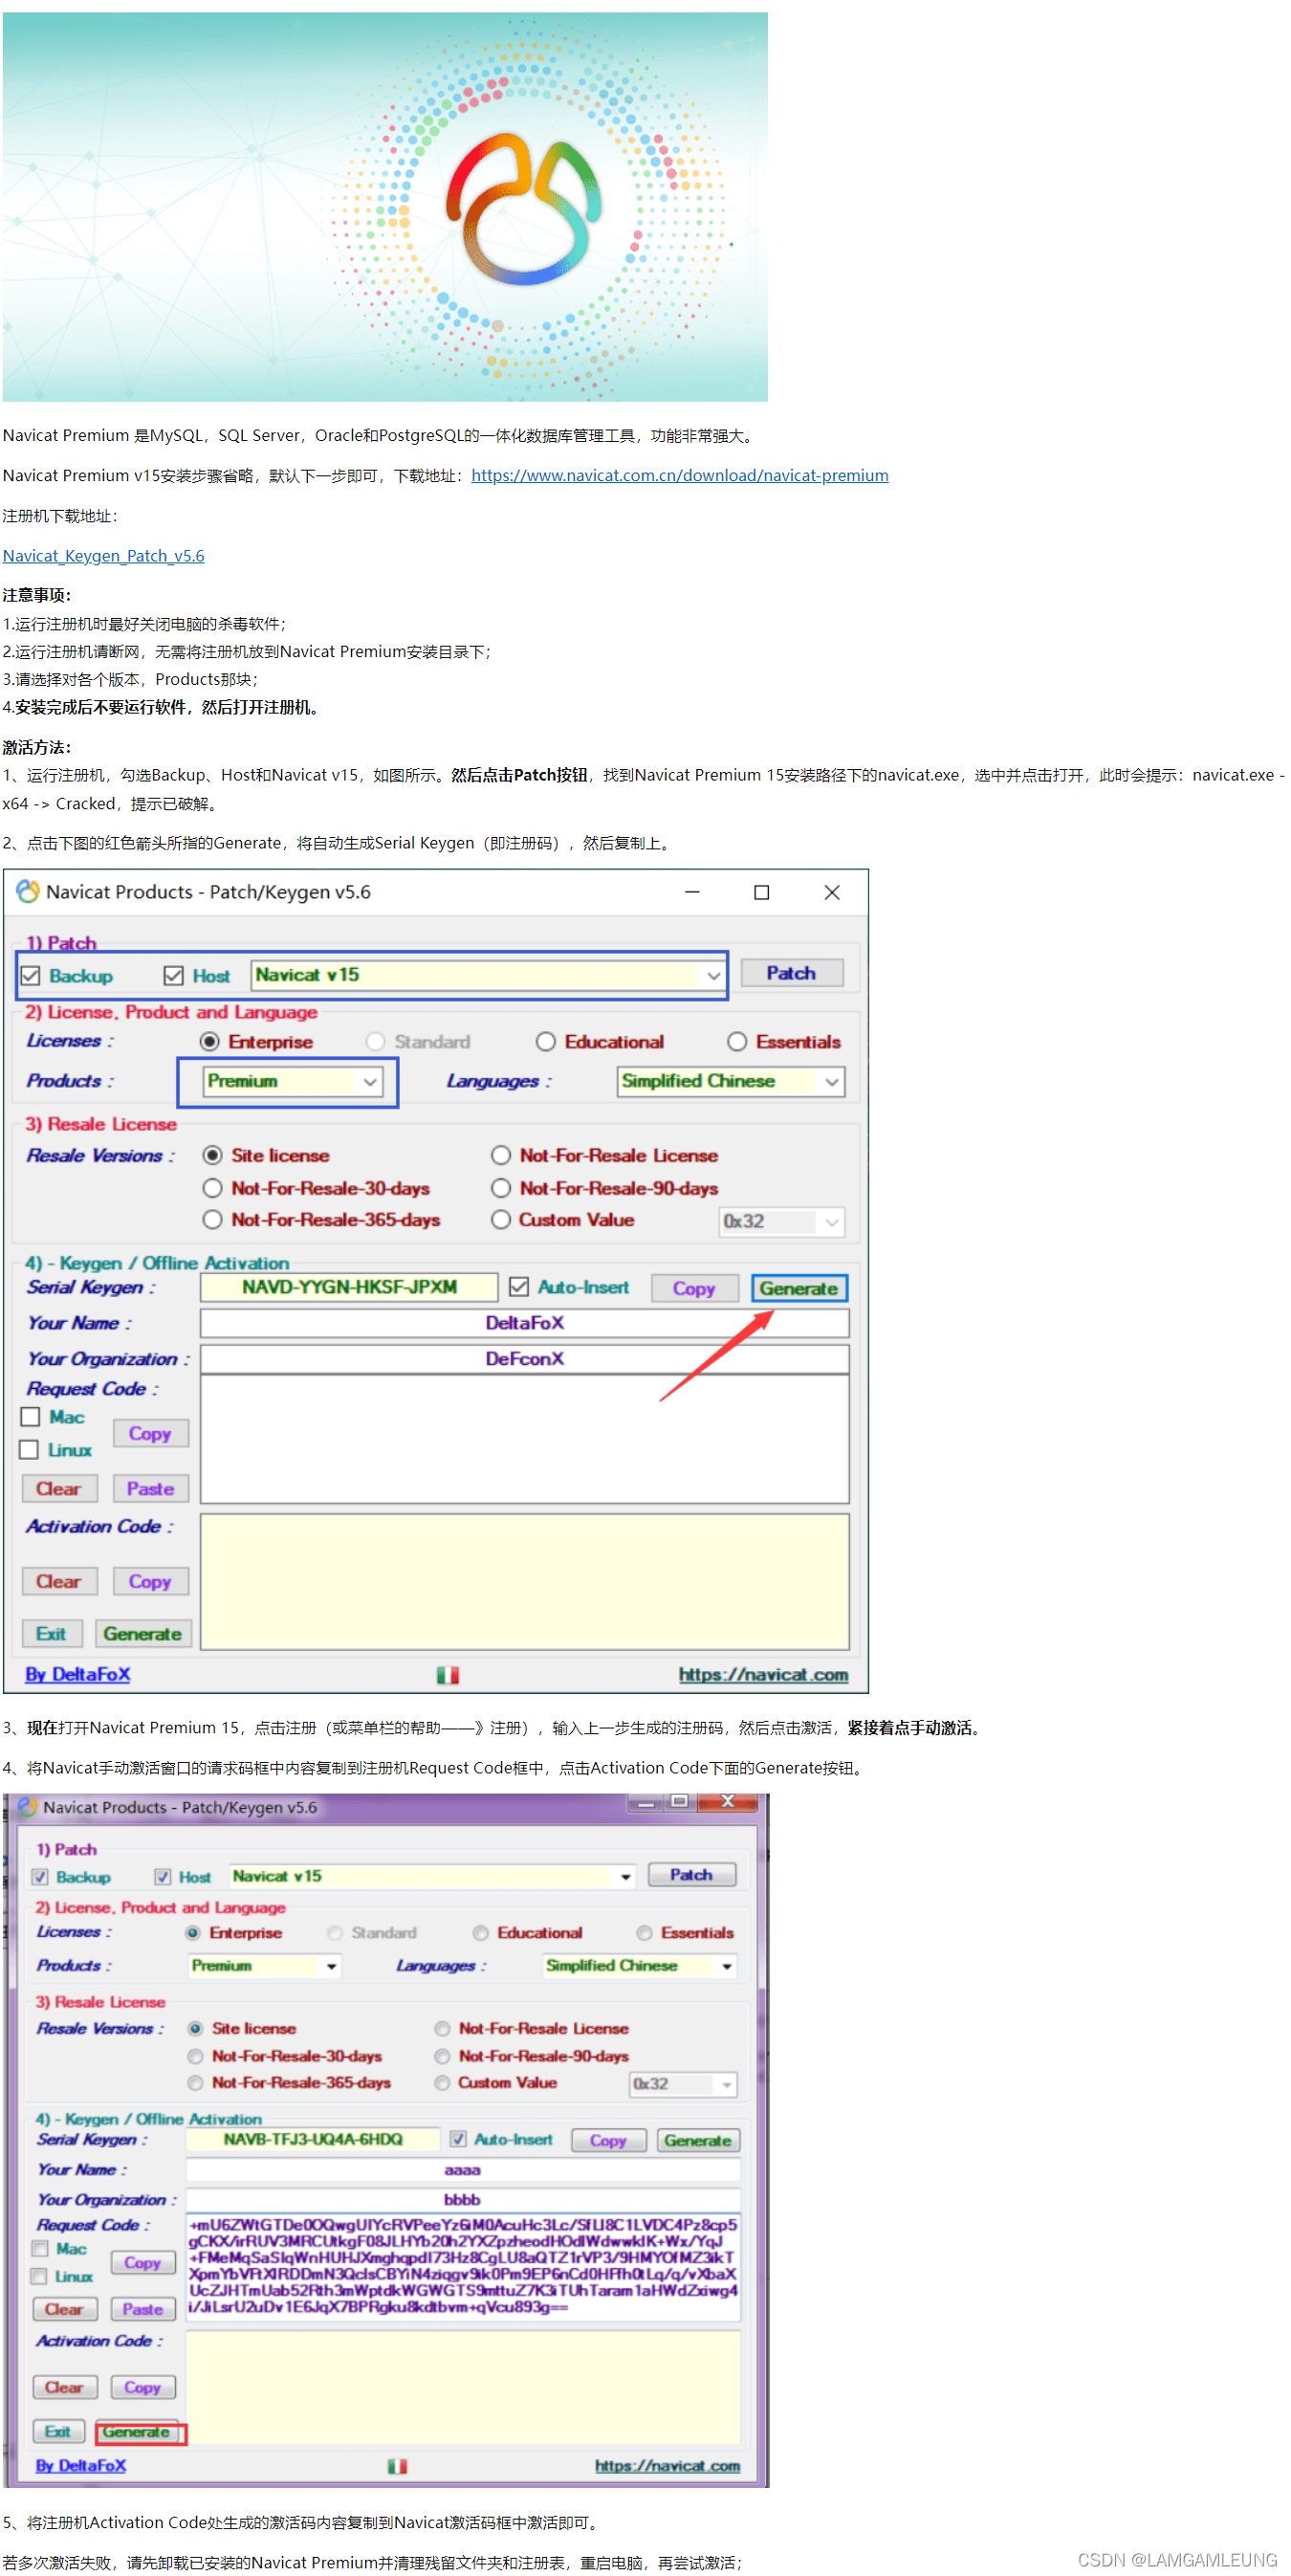The height and width of the screenshot is (2576, 1291).
Task: Select Educational license in first keygen screenshot
Action: point(546,1042)
